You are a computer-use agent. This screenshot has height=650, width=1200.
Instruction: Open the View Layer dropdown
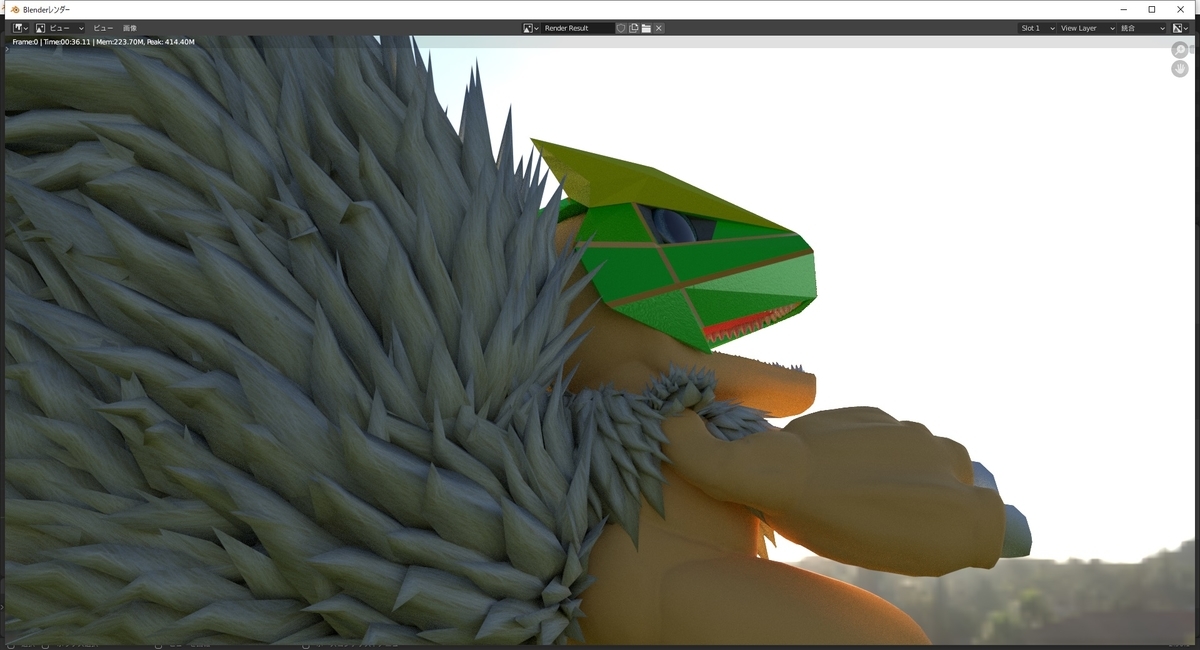click(x=1087, y=28)
